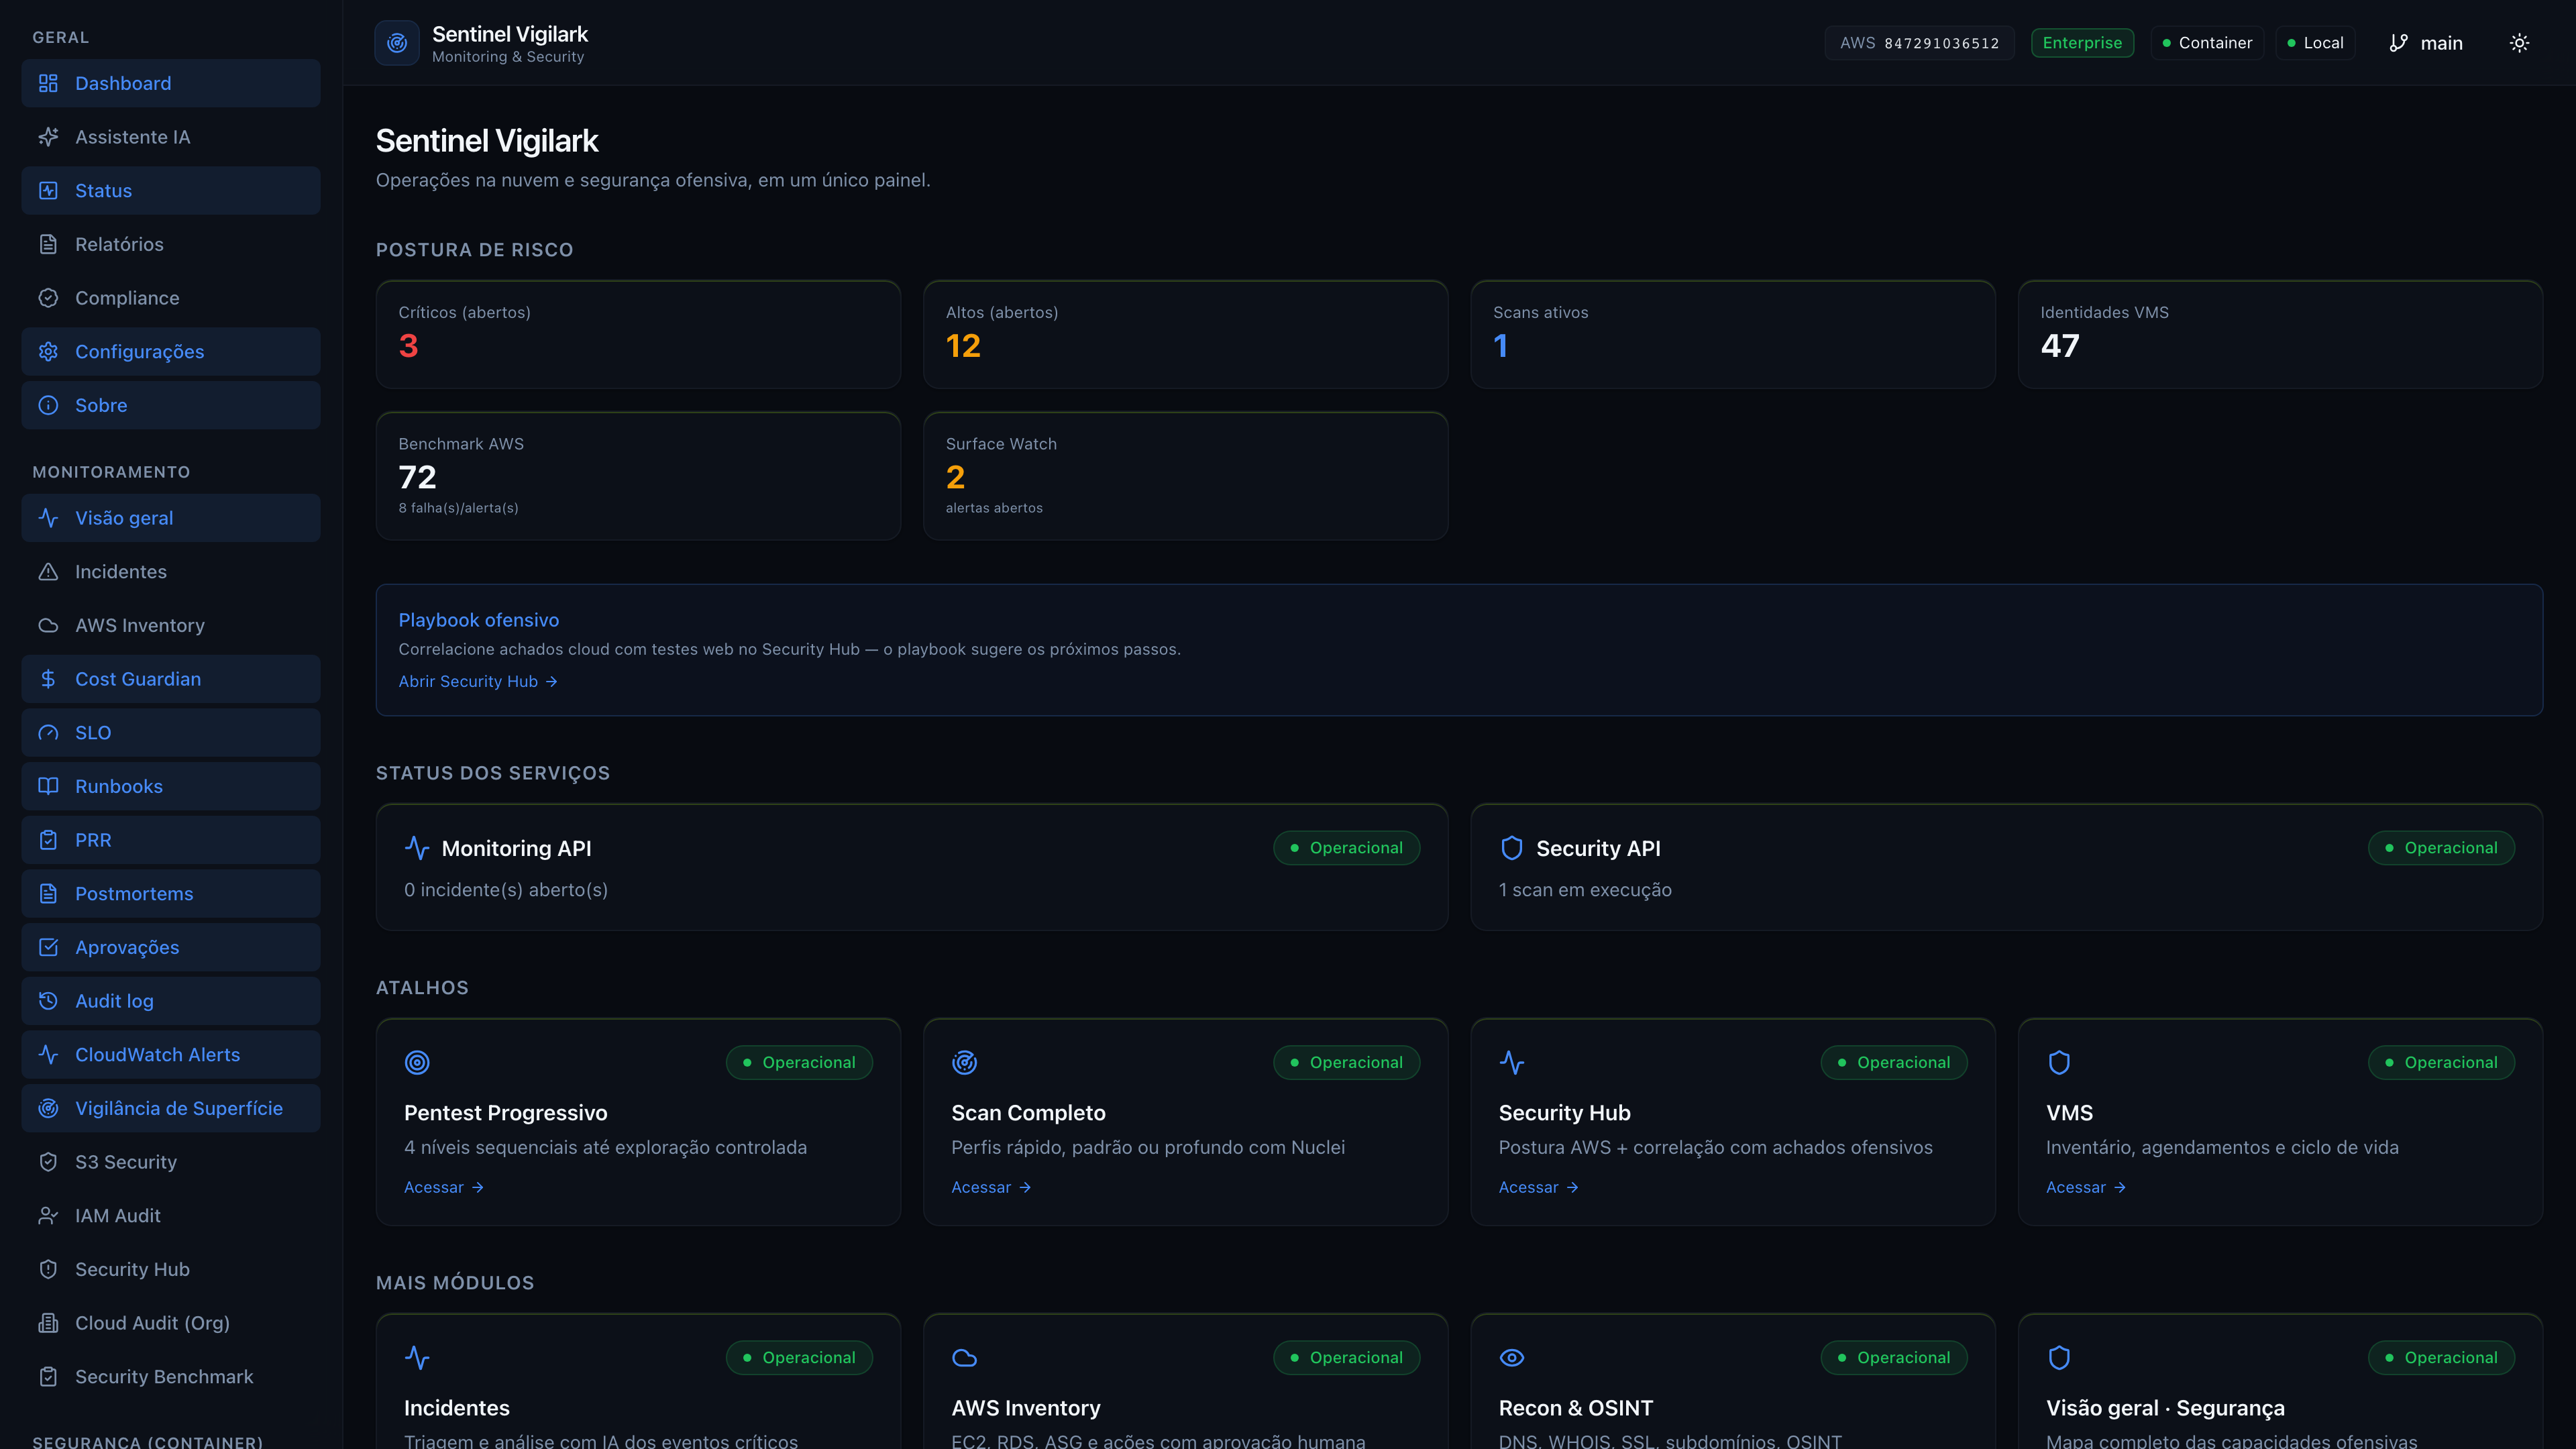Click the AWS 847291036512 account badge

tap(1919, 43)
